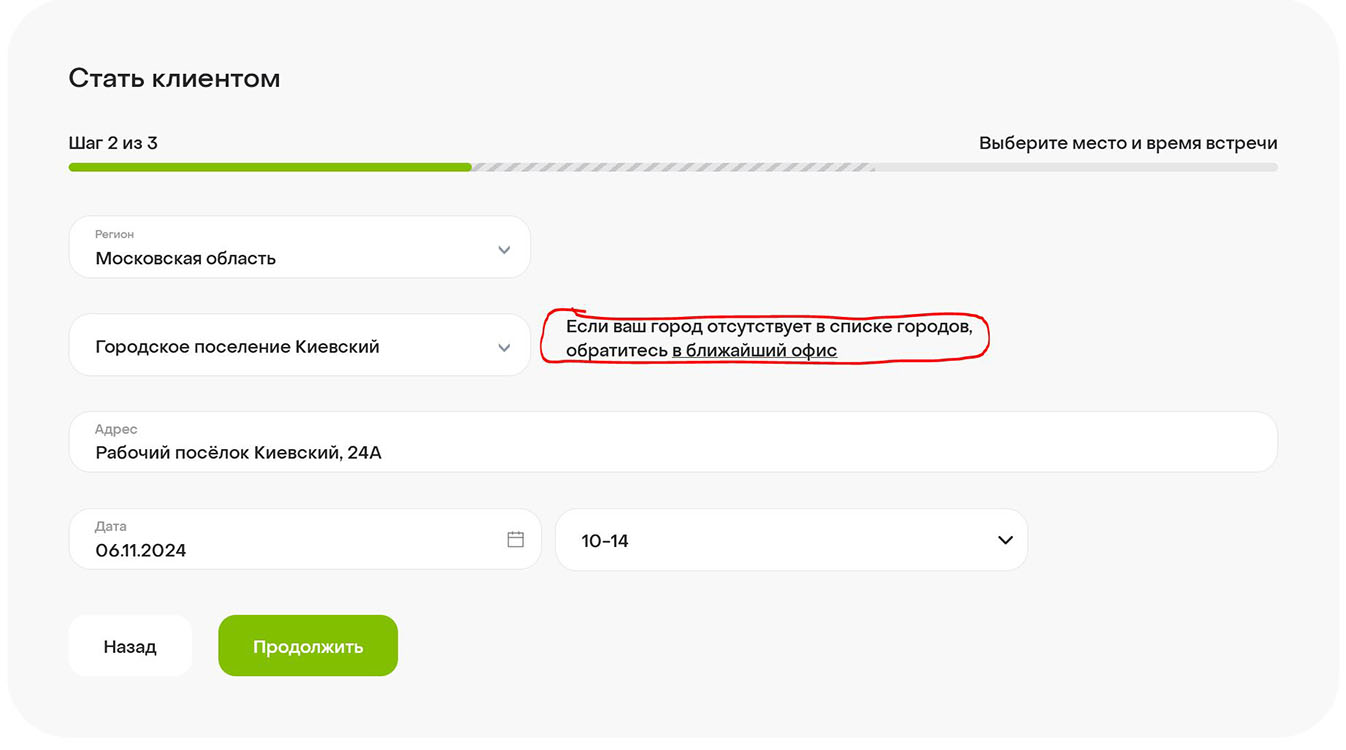This screenshot has height=750, width=1346.
Task: Click 'Выберите место и время встречи' text
Action: (x=1127, y=143)
